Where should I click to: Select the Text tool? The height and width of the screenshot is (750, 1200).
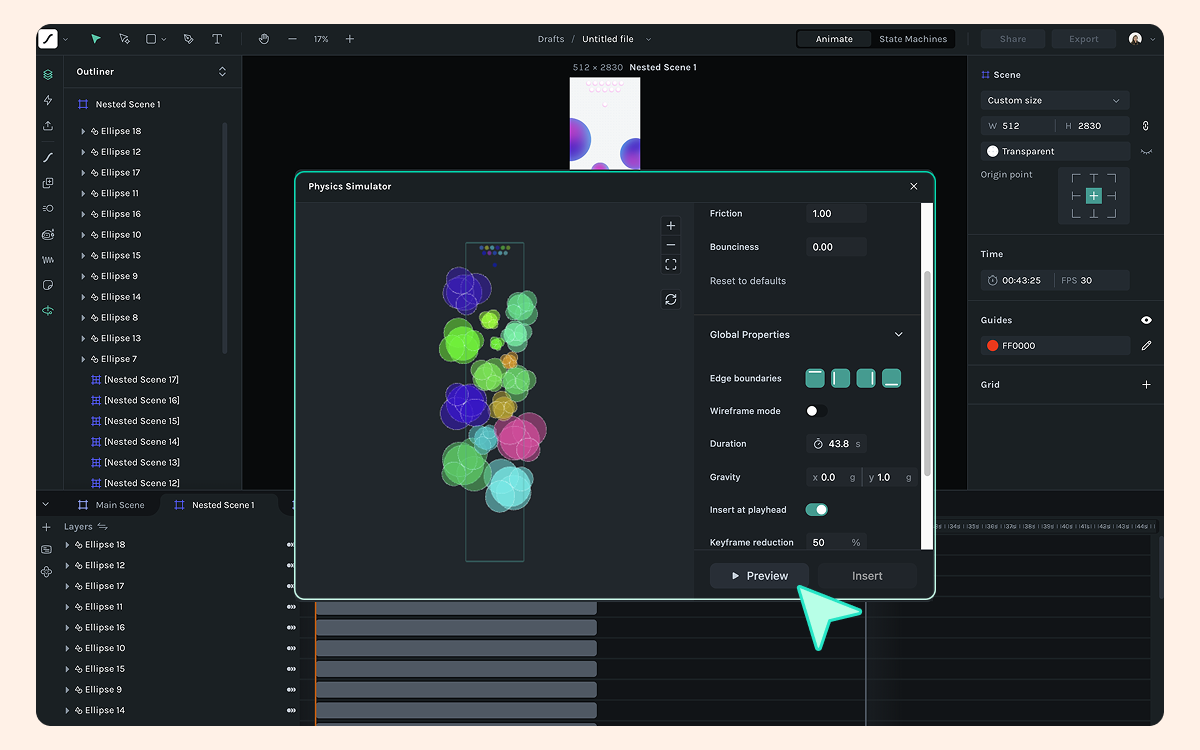click(217, 39)
